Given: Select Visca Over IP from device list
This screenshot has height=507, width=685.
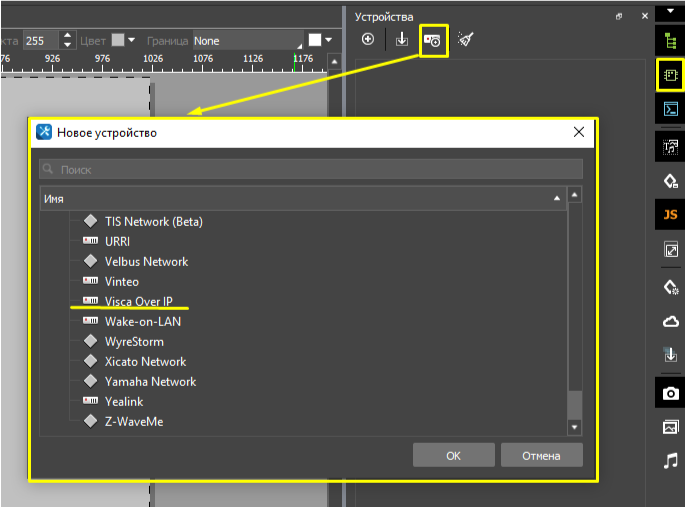Looking at the screenshot, I should [x=138, y=302].
